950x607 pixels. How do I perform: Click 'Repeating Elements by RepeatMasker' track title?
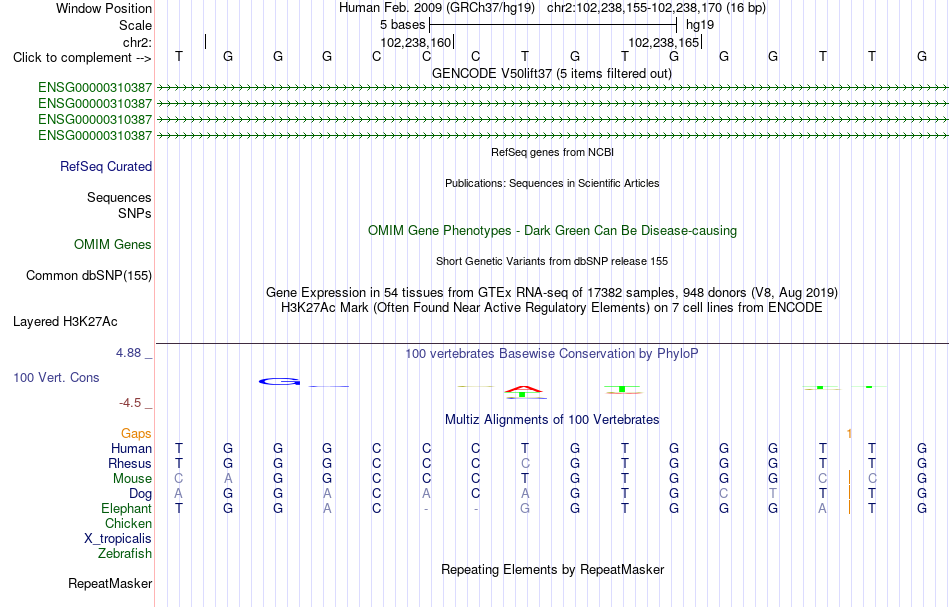tap(553, 569)
